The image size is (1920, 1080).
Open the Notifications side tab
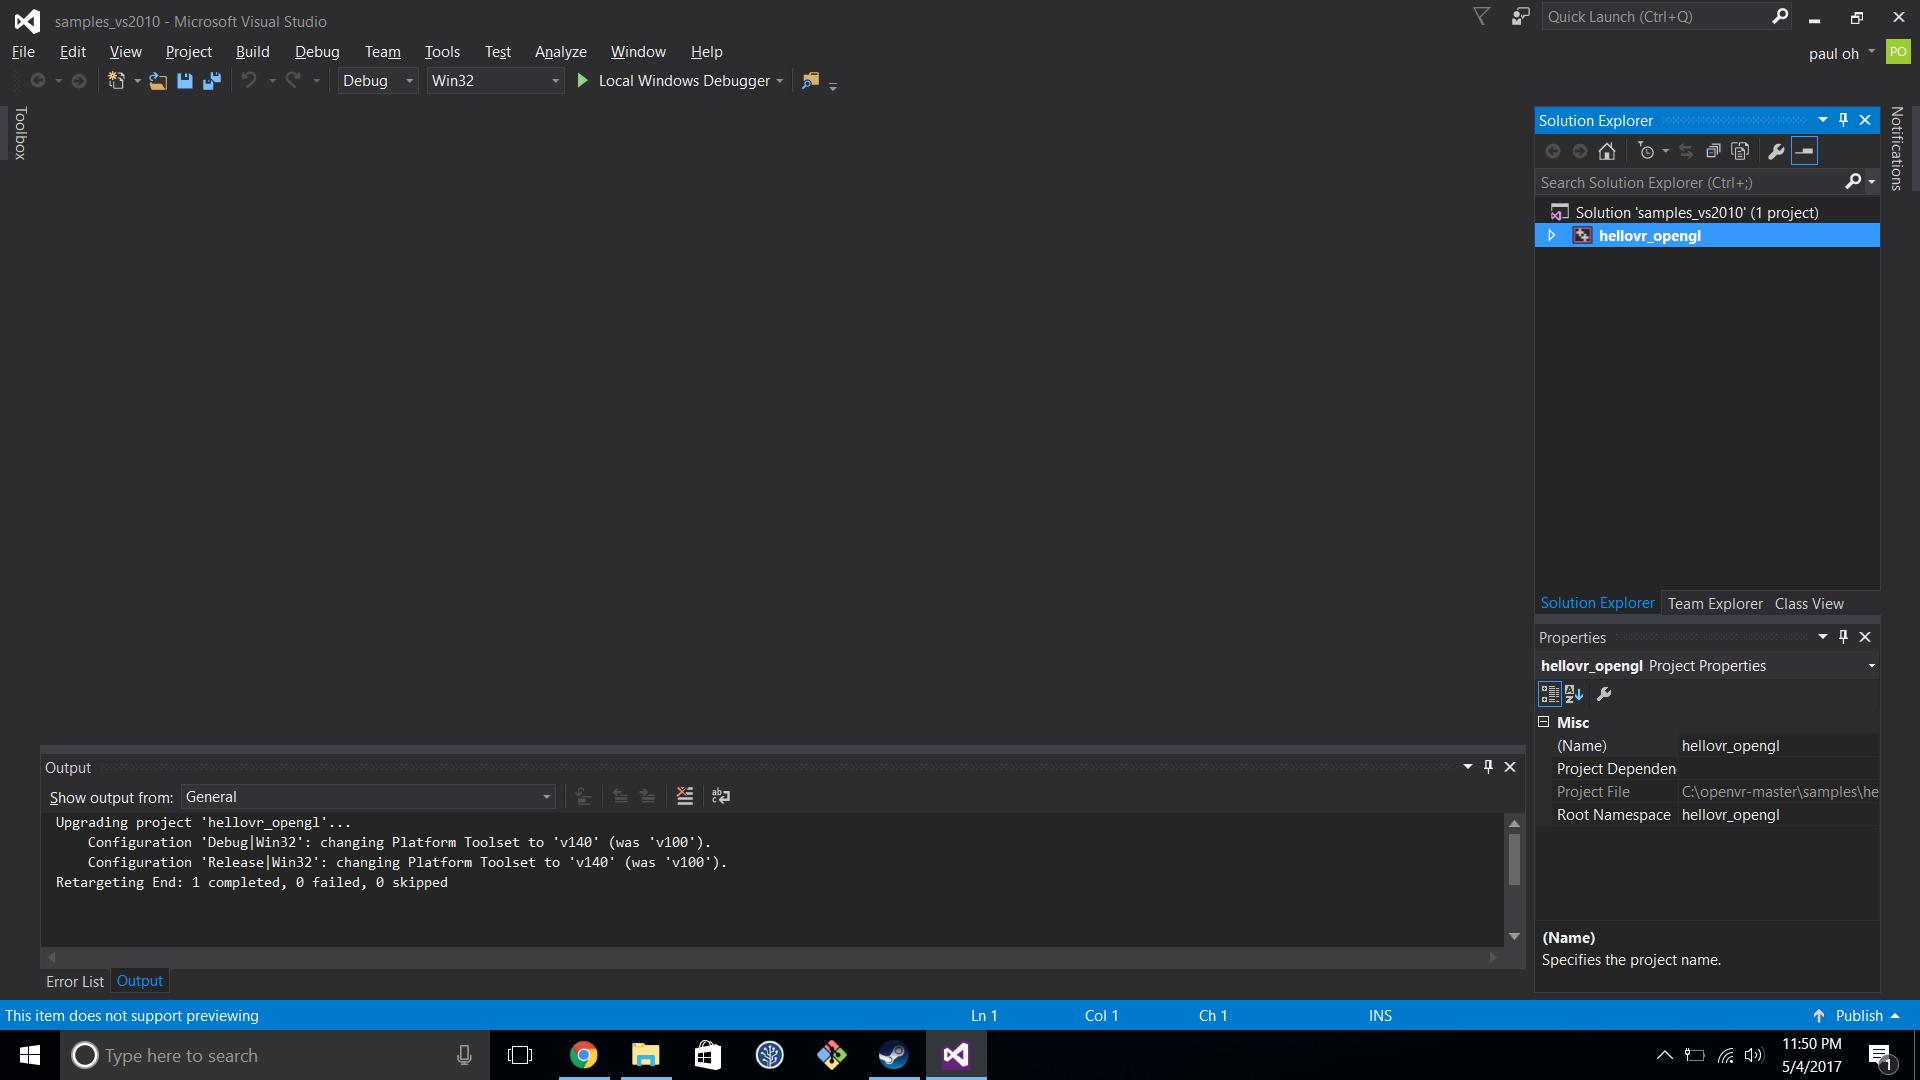pos(1897,148)
